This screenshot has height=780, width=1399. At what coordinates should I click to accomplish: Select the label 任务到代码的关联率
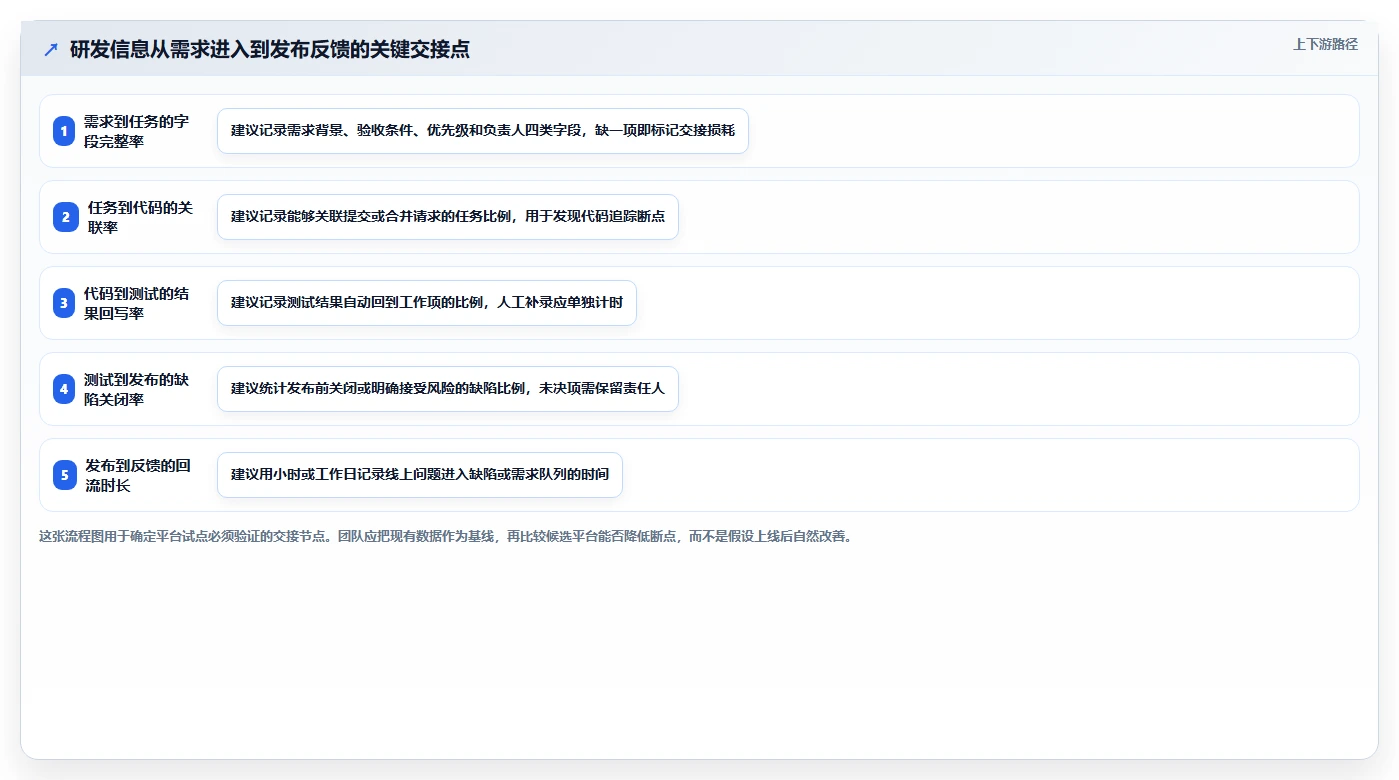[140, 217]
